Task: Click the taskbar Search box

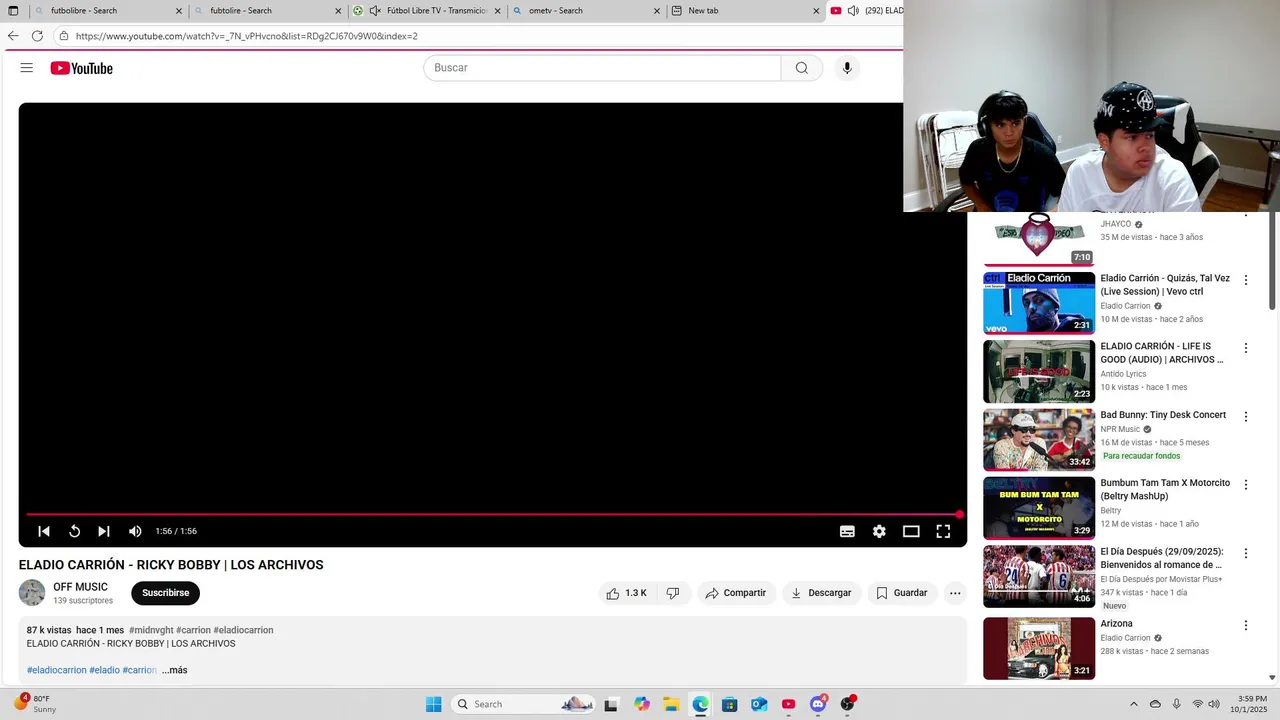Action: (x=525, y=704)
